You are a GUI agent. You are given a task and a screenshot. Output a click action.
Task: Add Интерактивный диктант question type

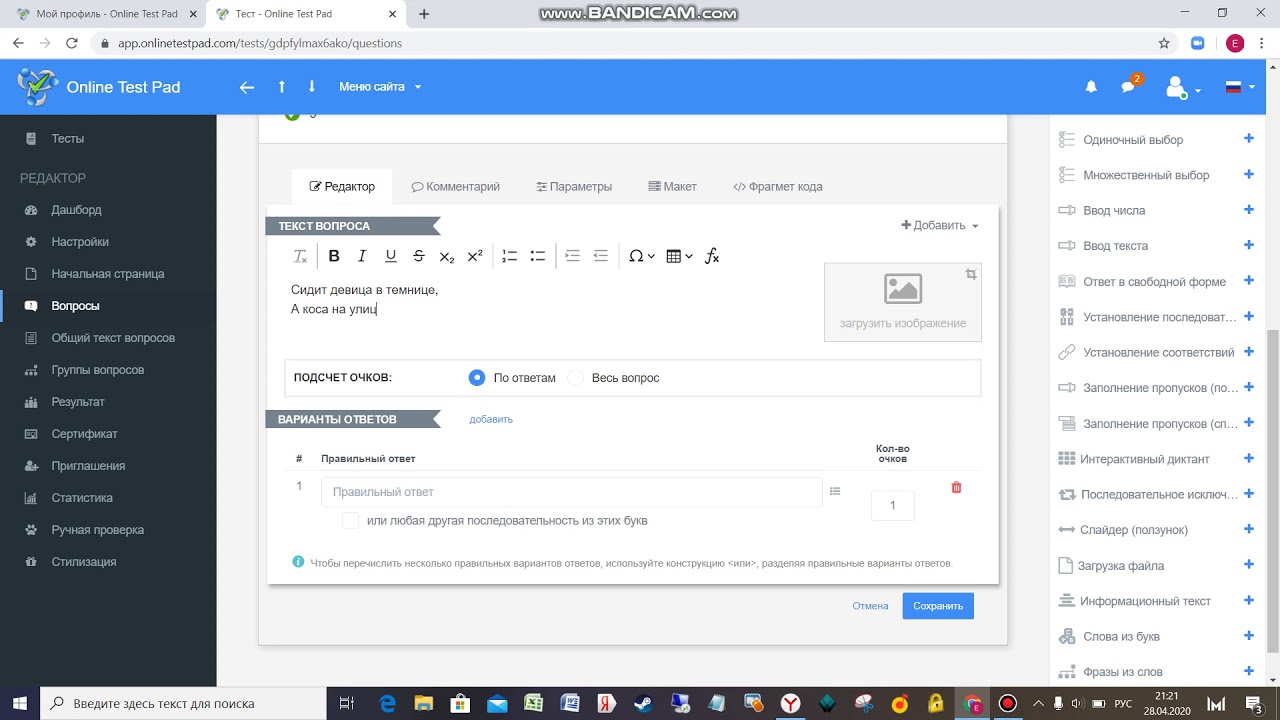pos(1249,458)
